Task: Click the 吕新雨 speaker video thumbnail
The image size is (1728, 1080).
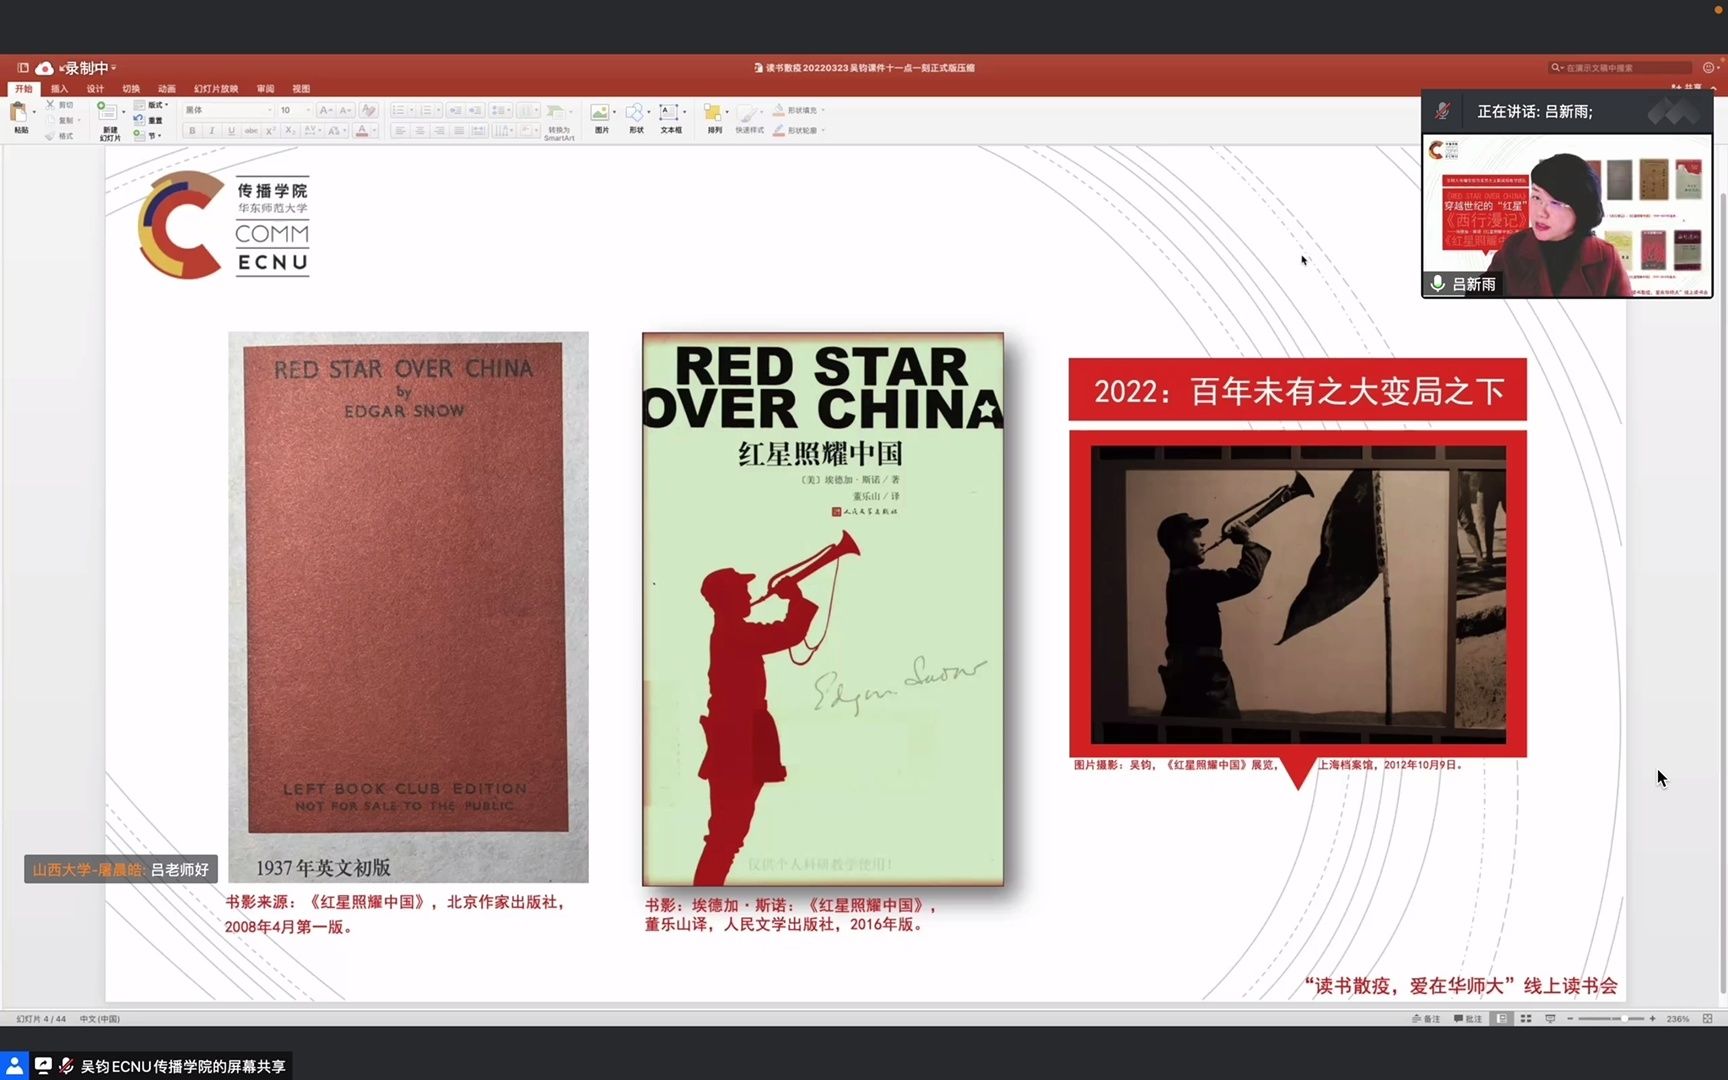Action: (1567, 215)
